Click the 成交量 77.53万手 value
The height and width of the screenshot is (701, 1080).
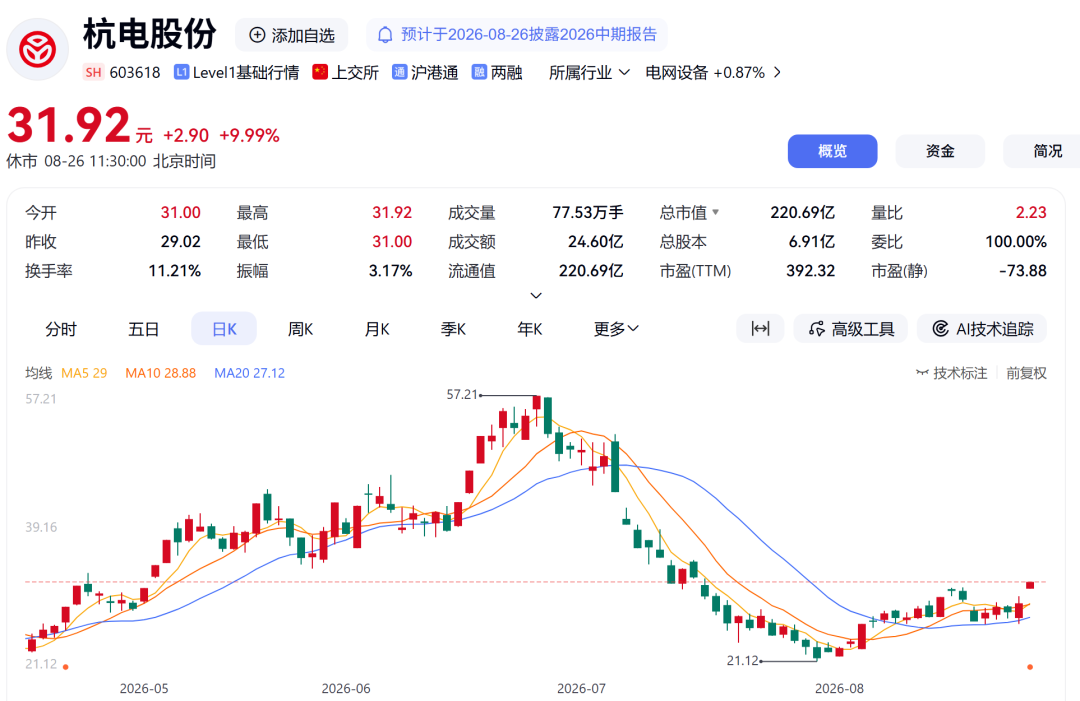coord(588,213)
